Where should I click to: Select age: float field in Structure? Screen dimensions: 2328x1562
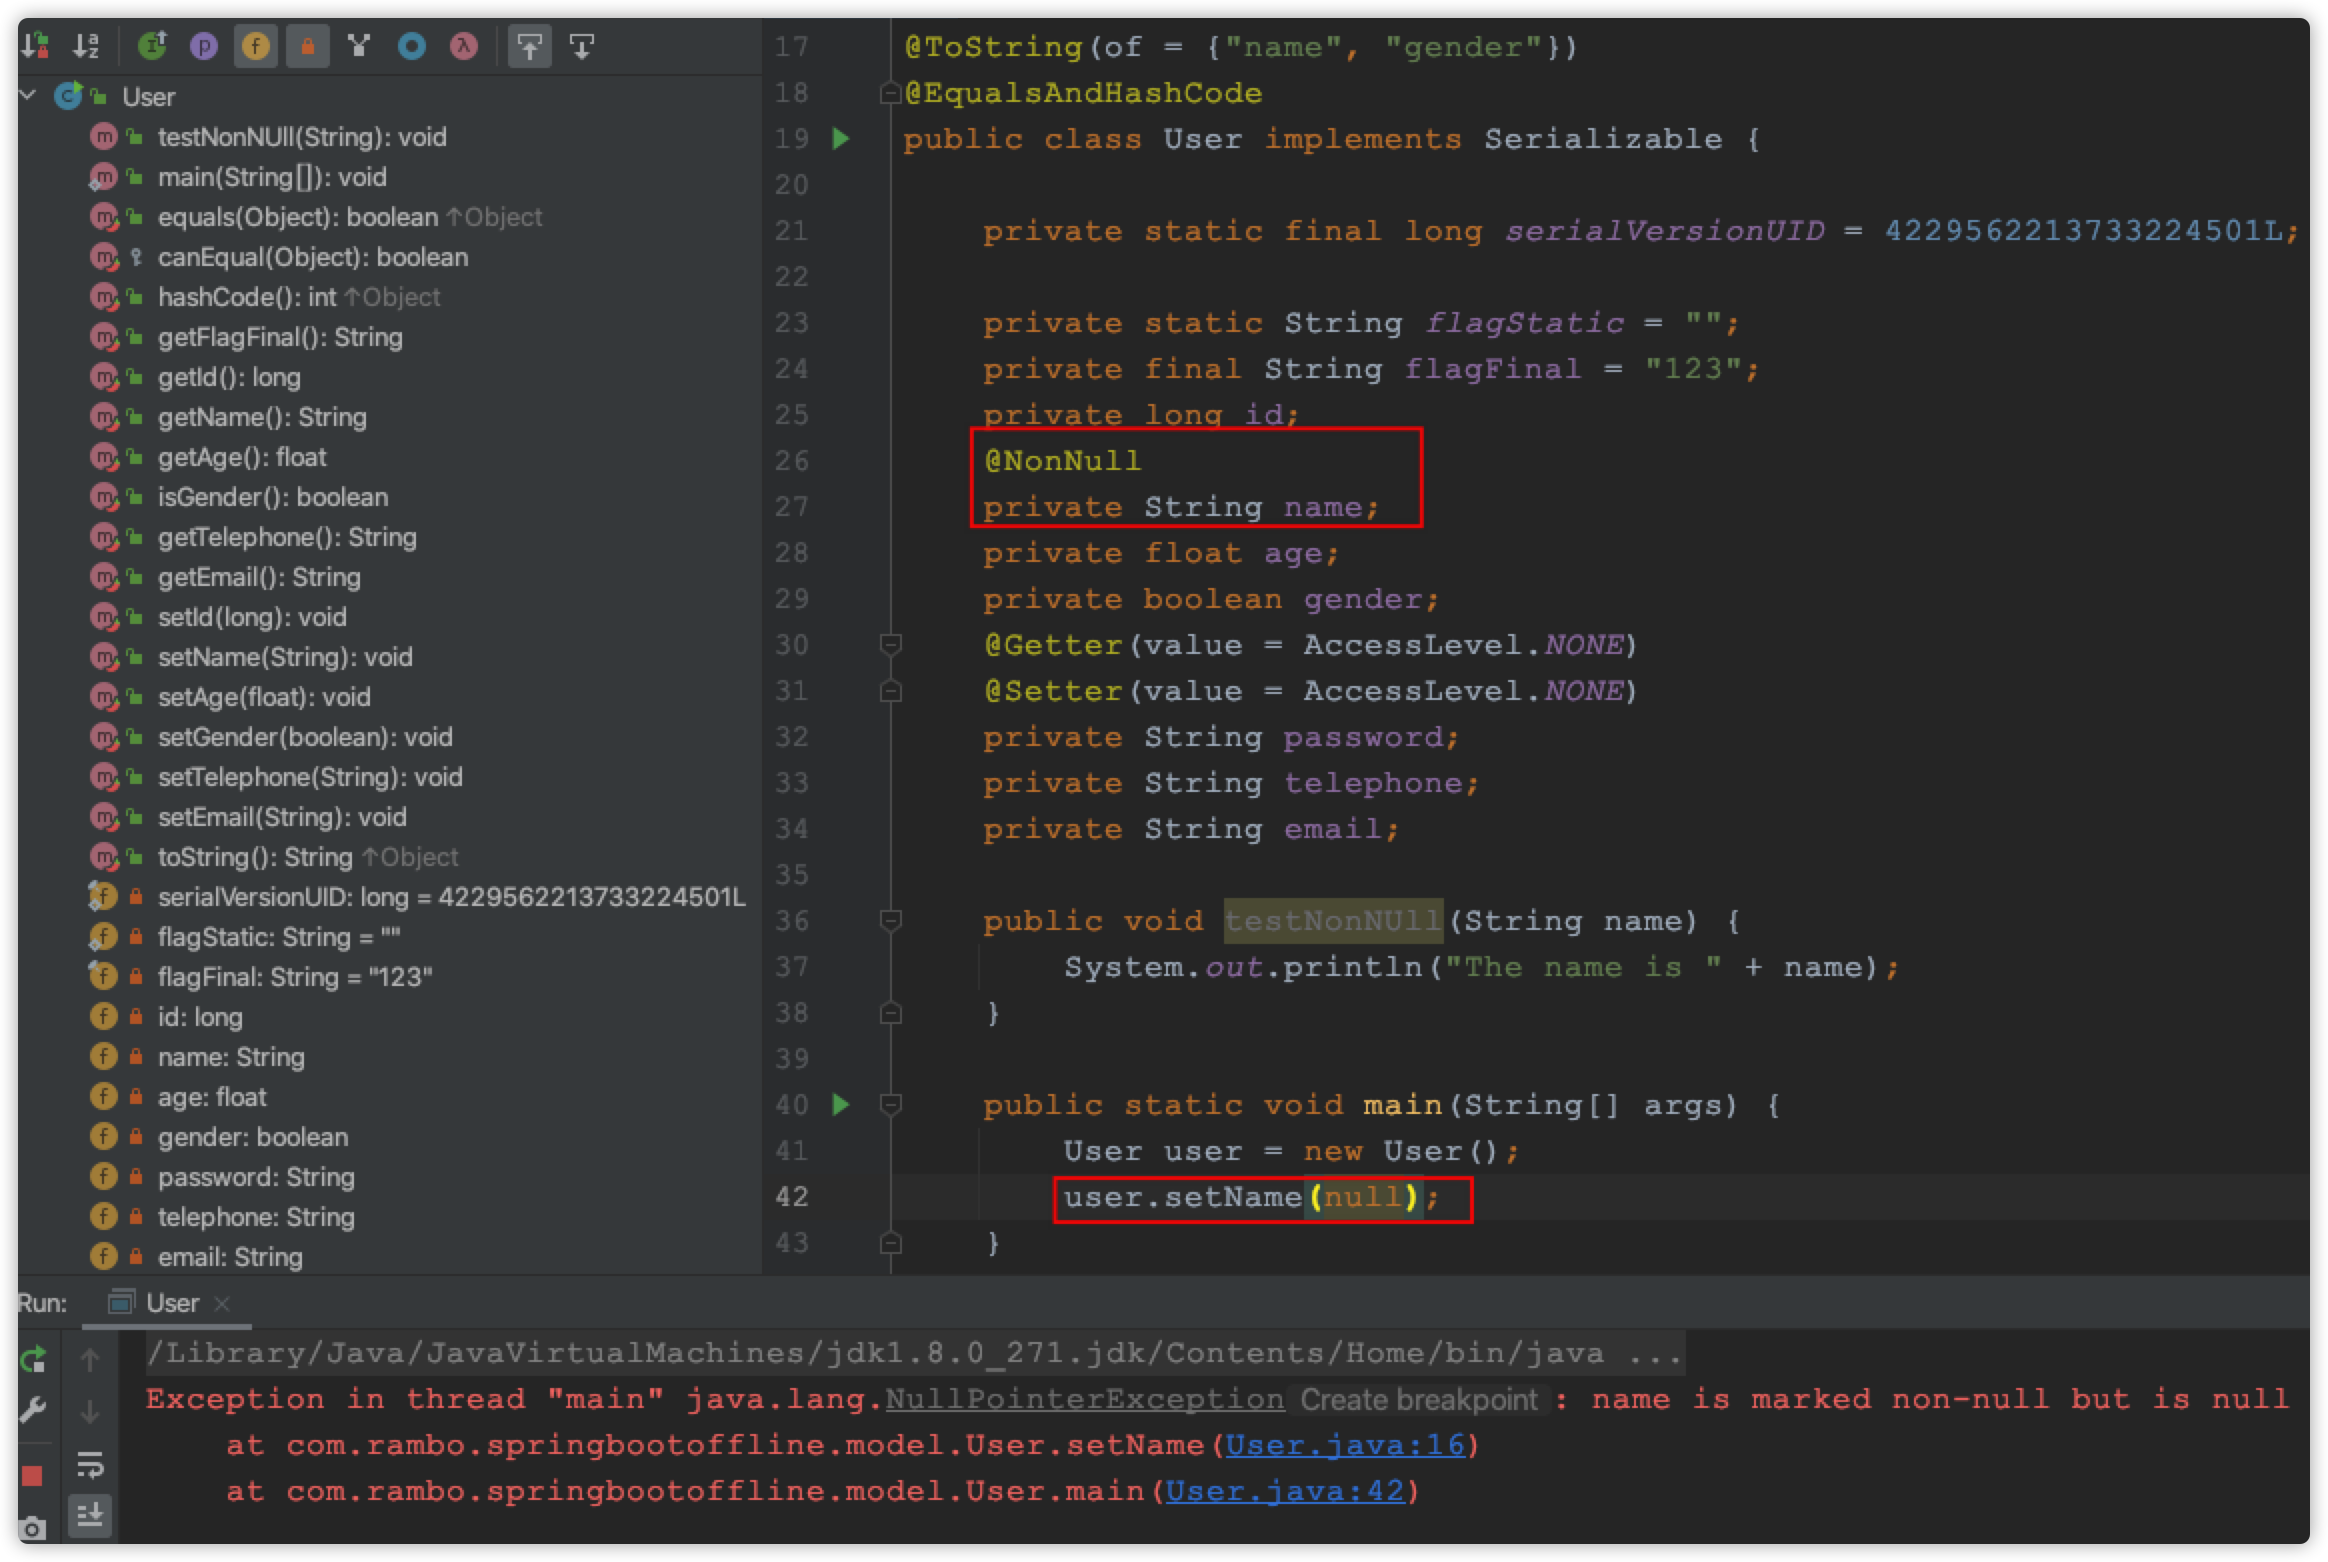pyautogui.click(x=212, y=1096)
